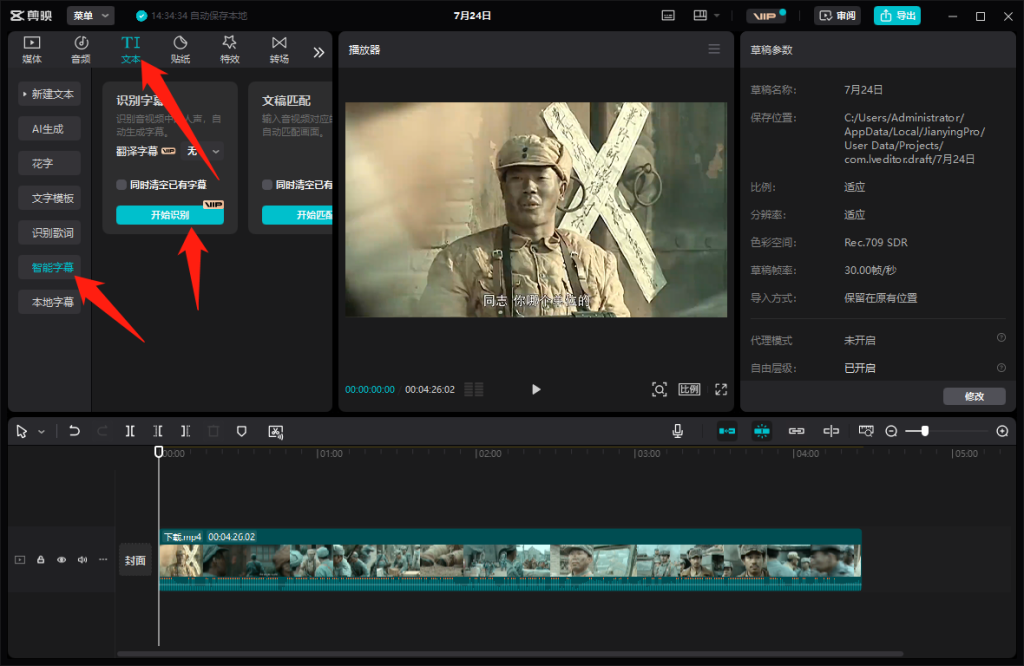
Task: Click the image freeze-frame toolbar icon
Action: [x=276, y=432]
